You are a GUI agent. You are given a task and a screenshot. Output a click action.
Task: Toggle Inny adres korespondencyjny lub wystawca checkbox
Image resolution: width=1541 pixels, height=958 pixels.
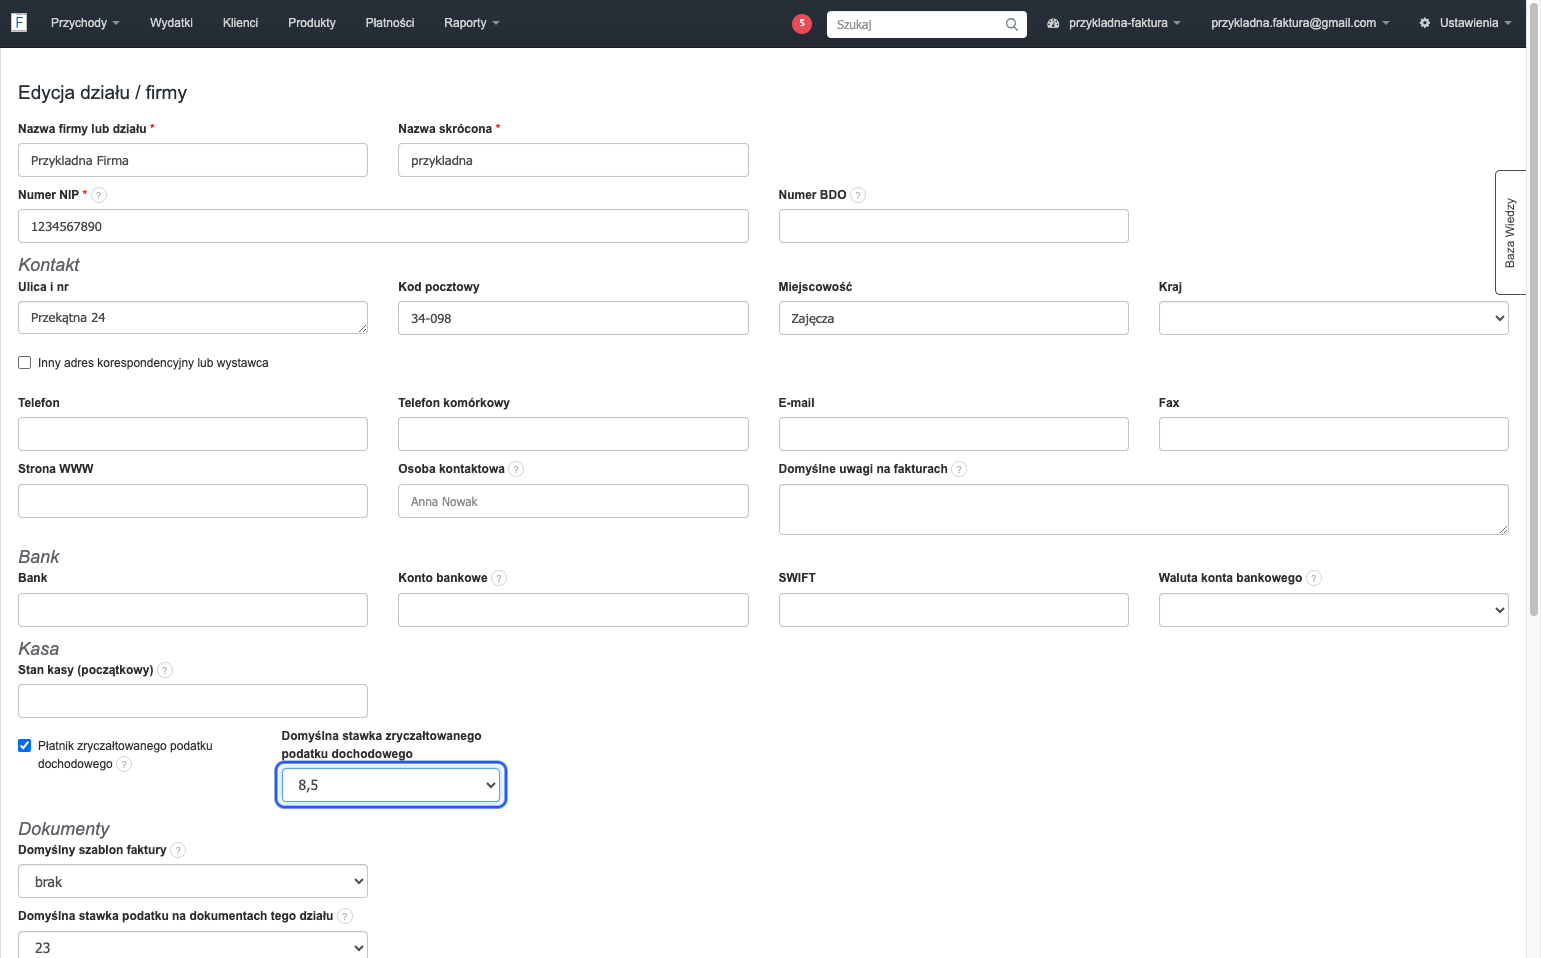(x=25, y=363)
